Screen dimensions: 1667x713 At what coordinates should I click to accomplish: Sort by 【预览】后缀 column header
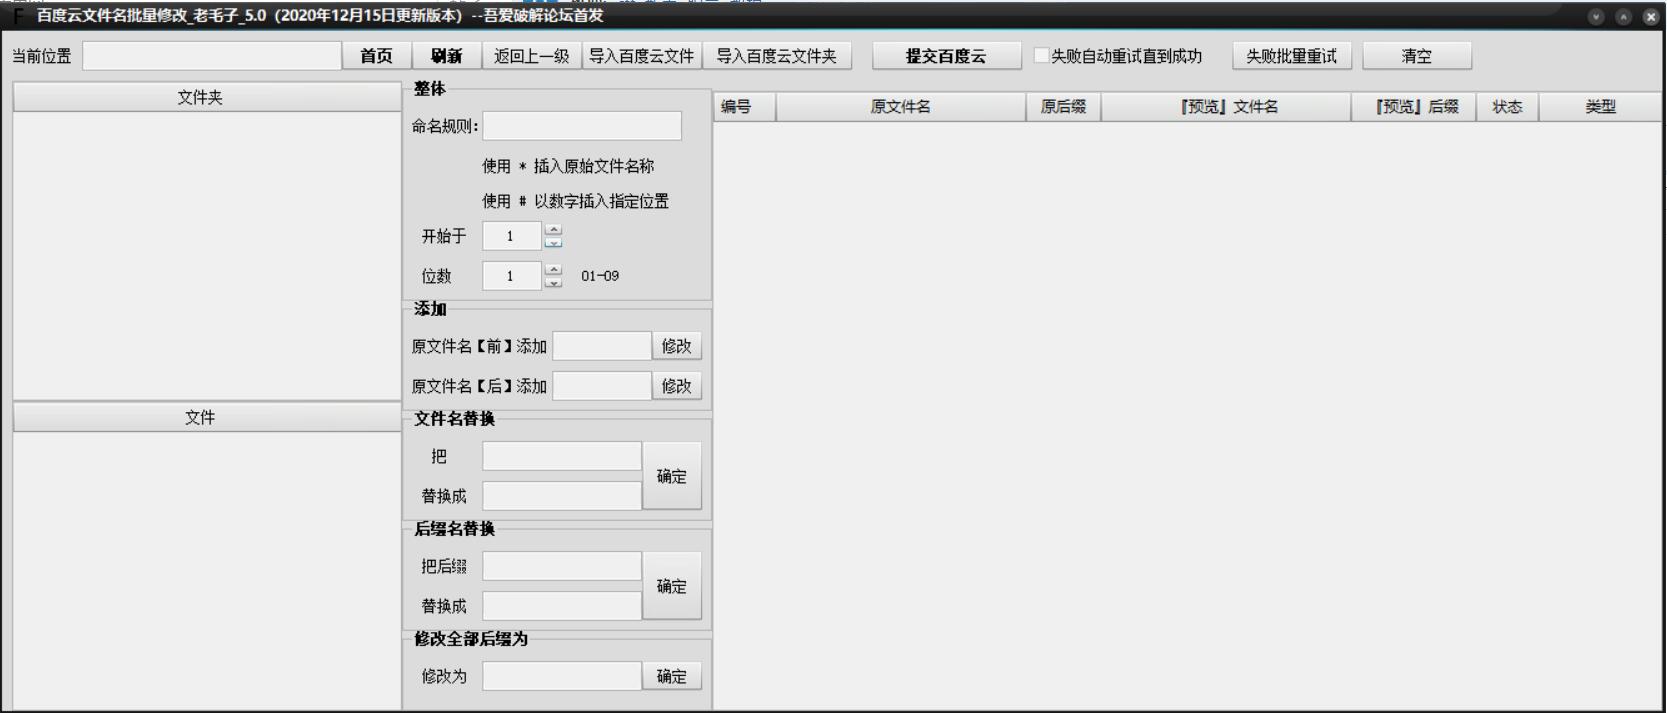(x=1414, y=107)
